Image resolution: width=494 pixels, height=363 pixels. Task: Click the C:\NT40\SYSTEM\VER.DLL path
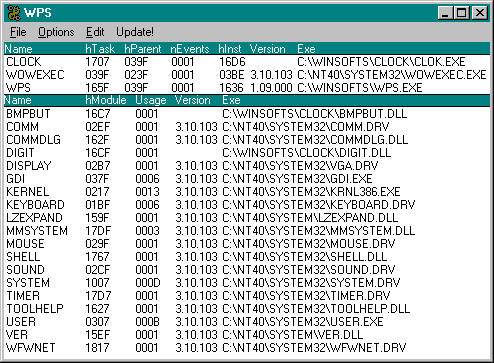click(x=292, y=335)
